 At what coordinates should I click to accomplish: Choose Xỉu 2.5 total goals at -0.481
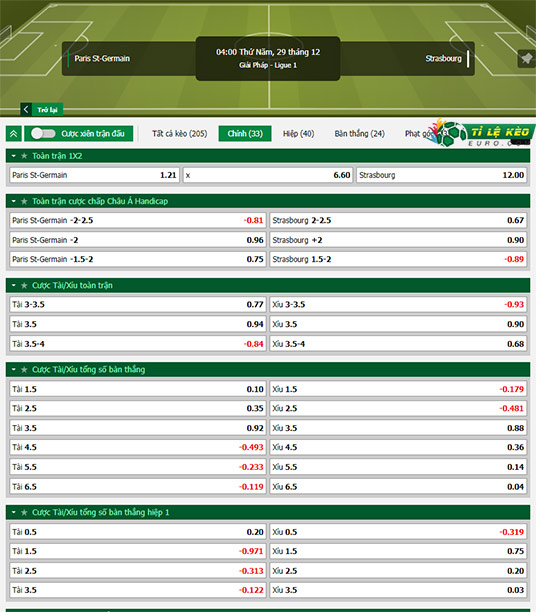[x=398, y=409]
